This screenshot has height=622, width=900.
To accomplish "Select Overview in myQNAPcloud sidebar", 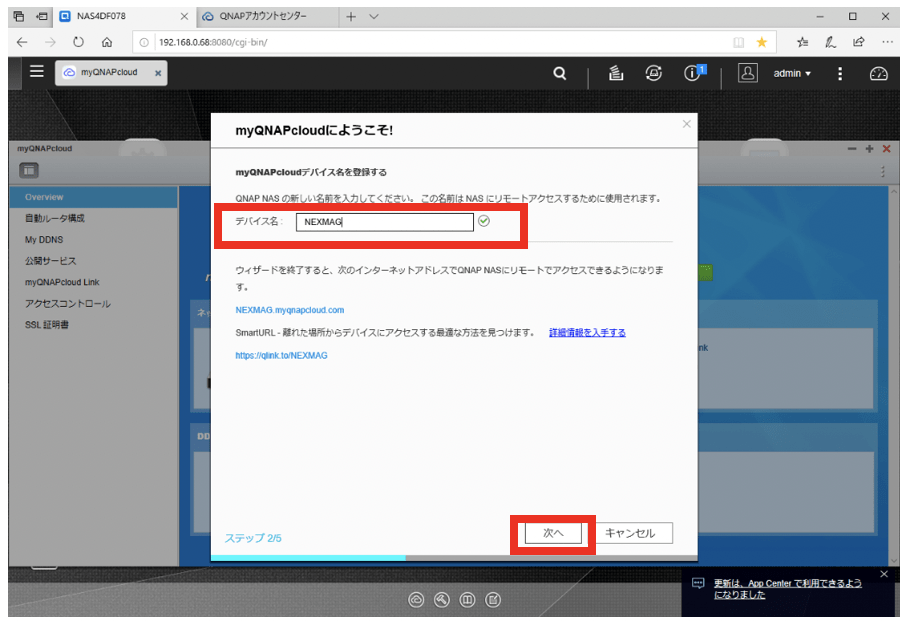I will pyautogui.click(x=94, y=197).
